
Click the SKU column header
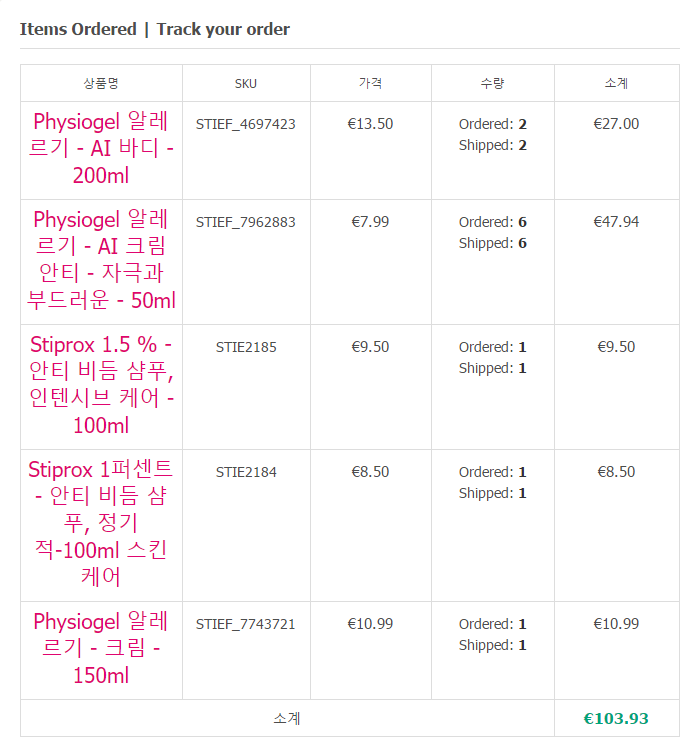246,83
